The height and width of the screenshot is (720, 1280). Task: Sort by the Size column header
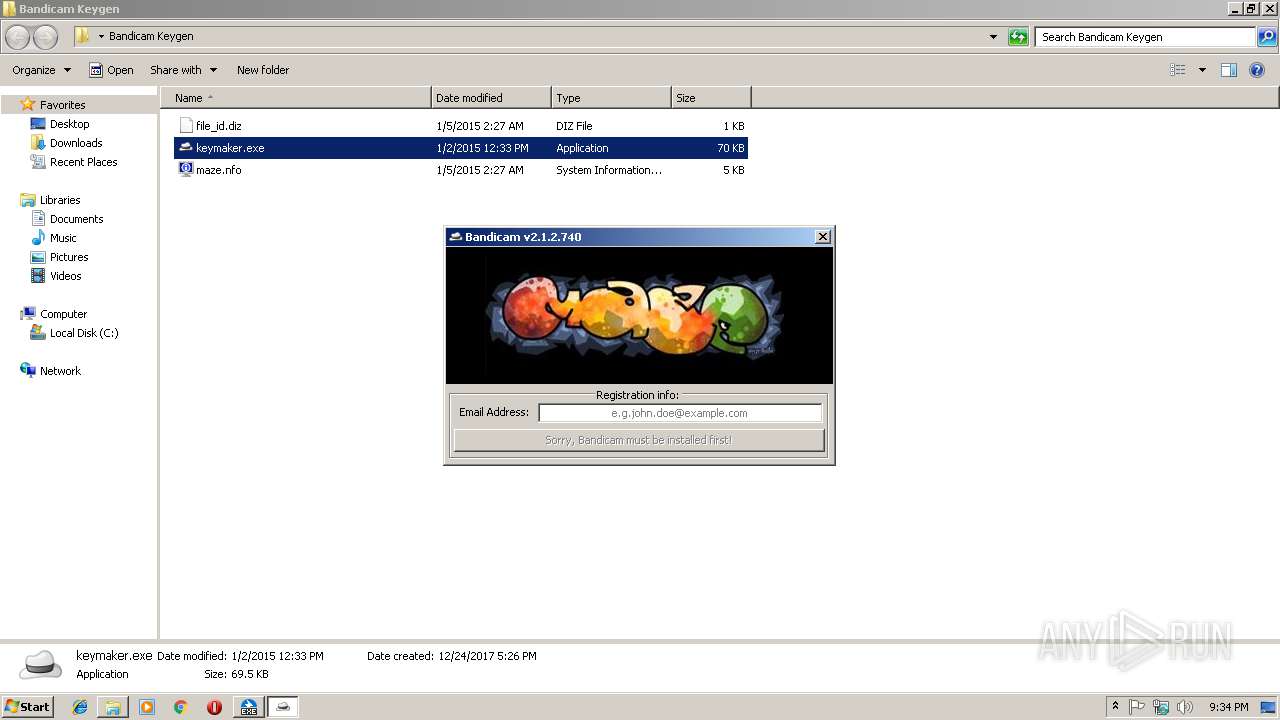pos(711,98)
